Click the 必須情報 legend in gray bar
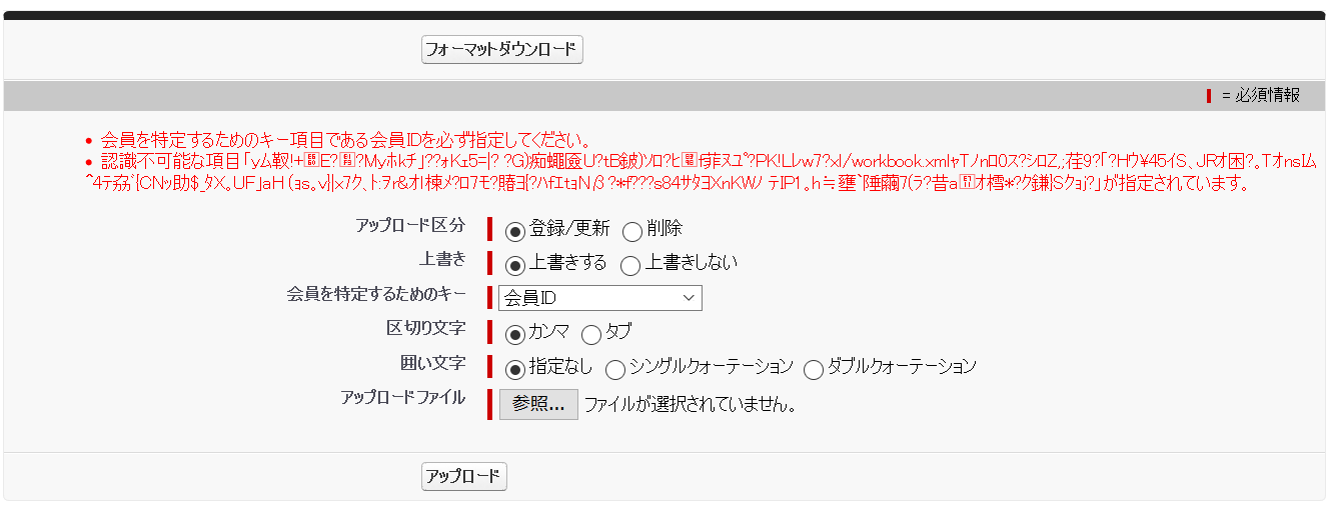Viewport: 1334px width, 508px height. pyautogui.click(x=1266, y=95)
